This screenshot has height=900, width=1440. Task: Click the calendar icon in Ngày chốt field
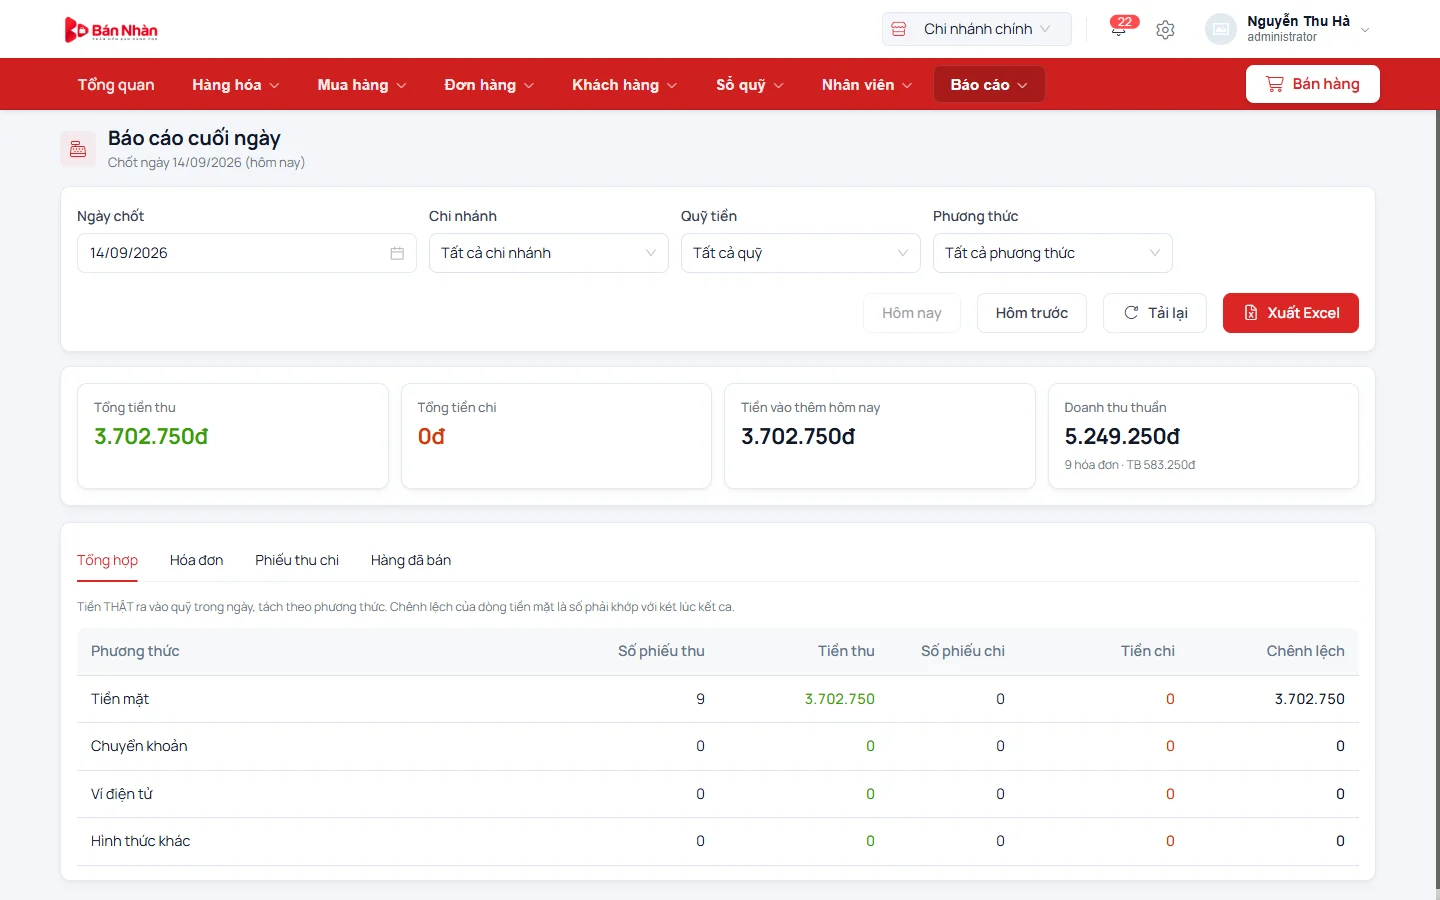click(x=397, y=254)
